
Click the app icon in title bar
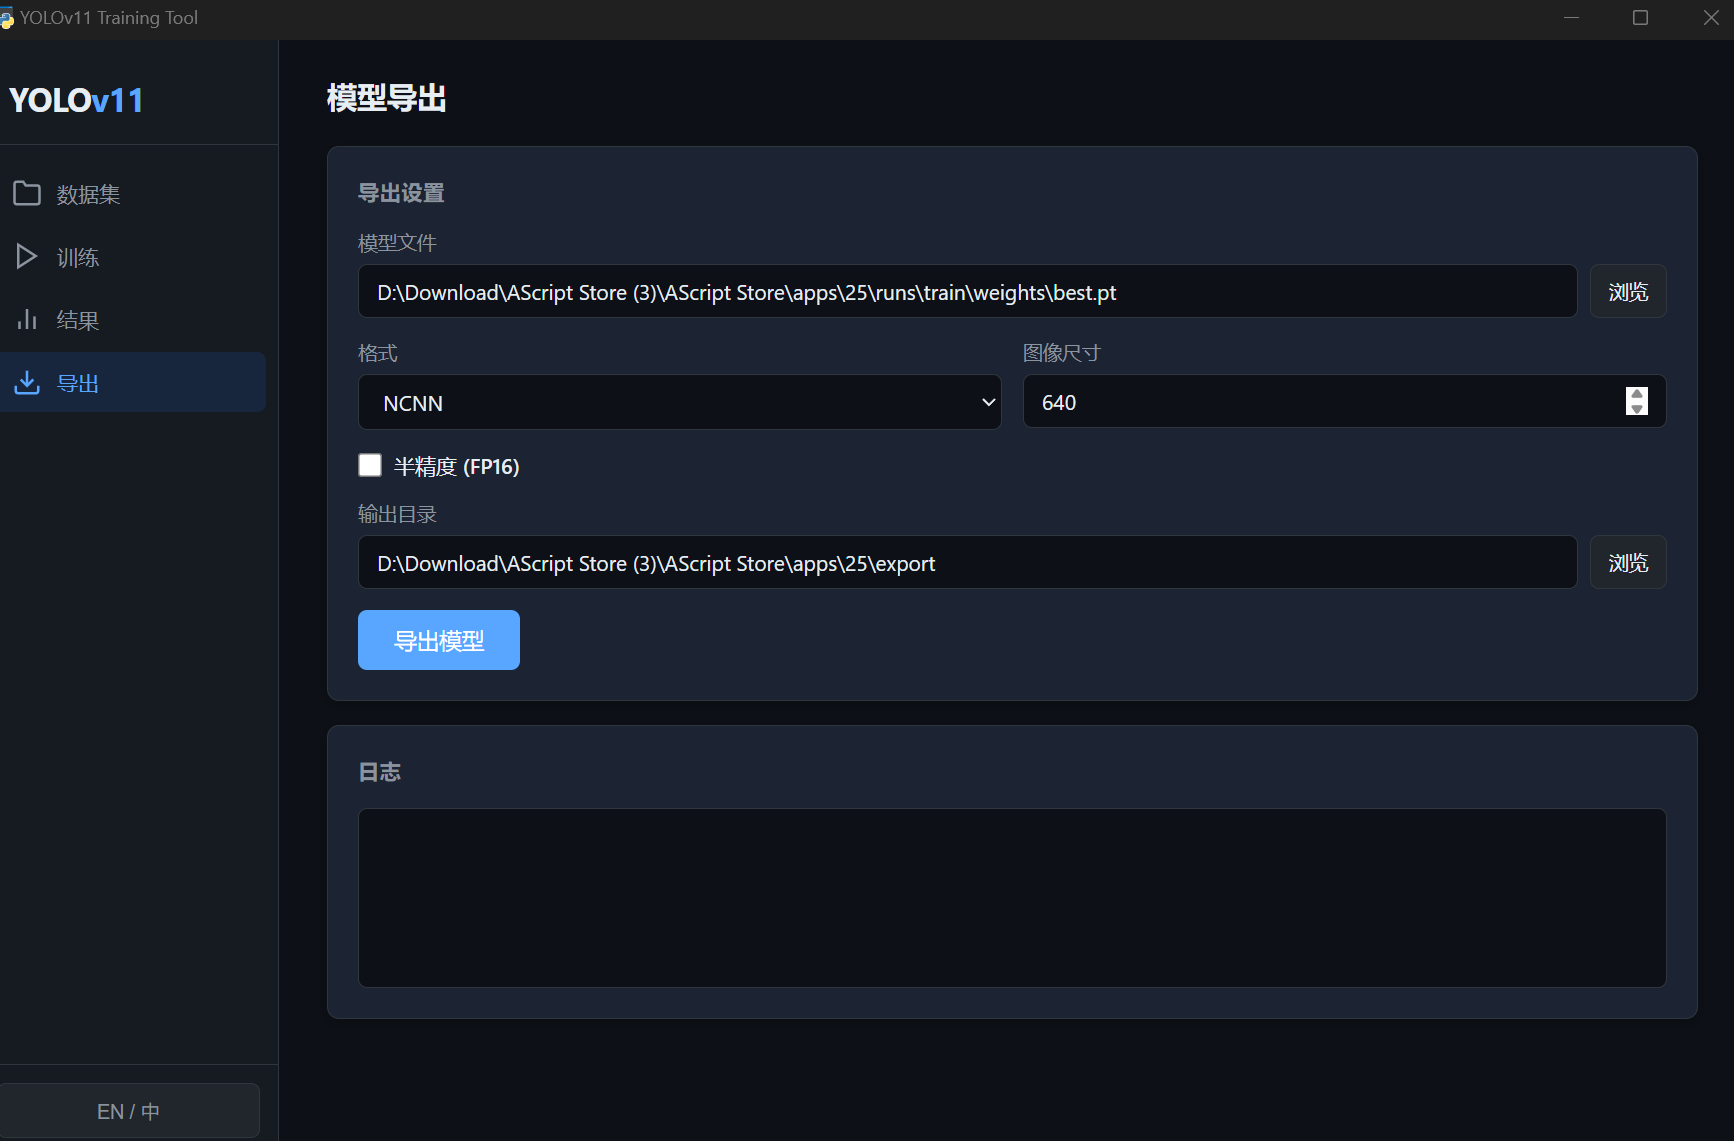coord(7,18)
